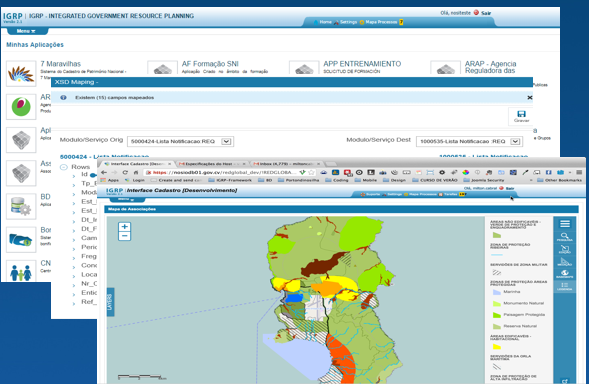
Task: Switch to the Especificações Gmail tab
Action: 212,164
